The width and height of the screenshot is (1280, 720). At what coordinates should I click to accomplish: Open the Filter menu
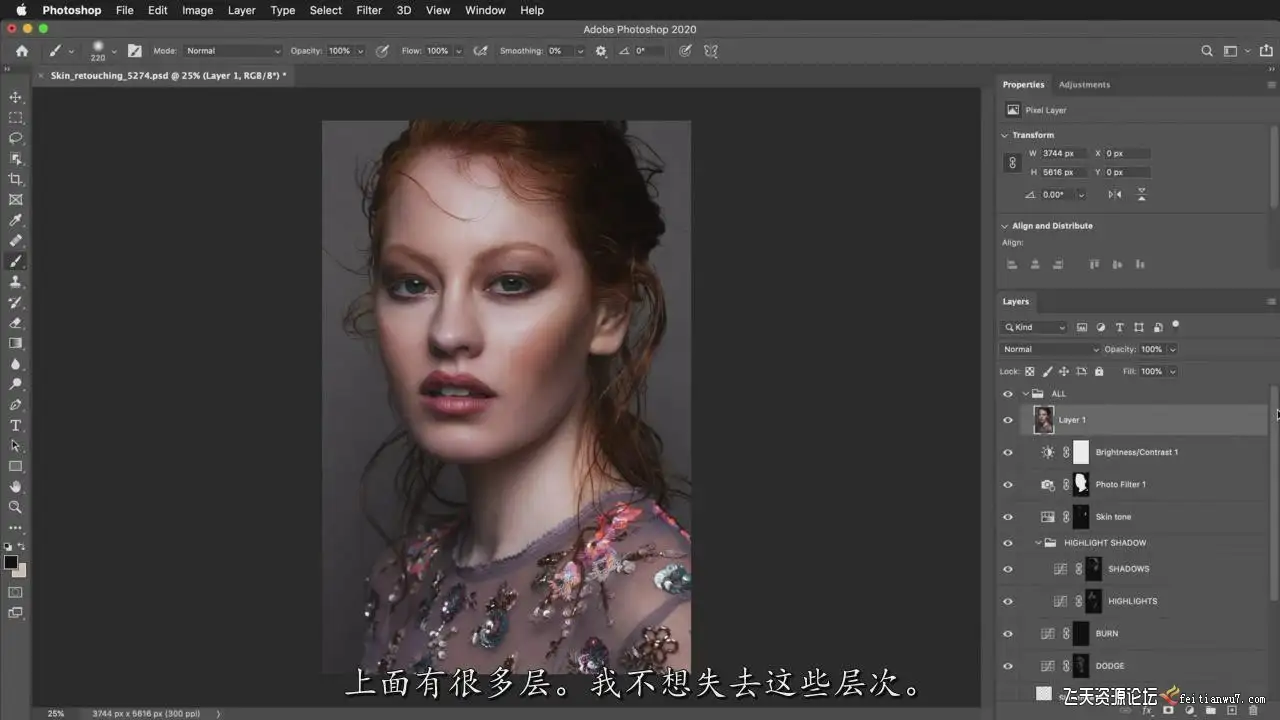(369, 10)
